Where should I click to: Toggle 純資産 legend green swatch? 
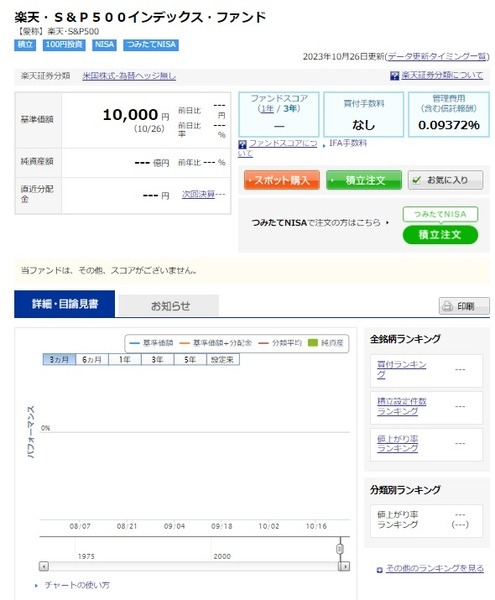coord(313,343)
